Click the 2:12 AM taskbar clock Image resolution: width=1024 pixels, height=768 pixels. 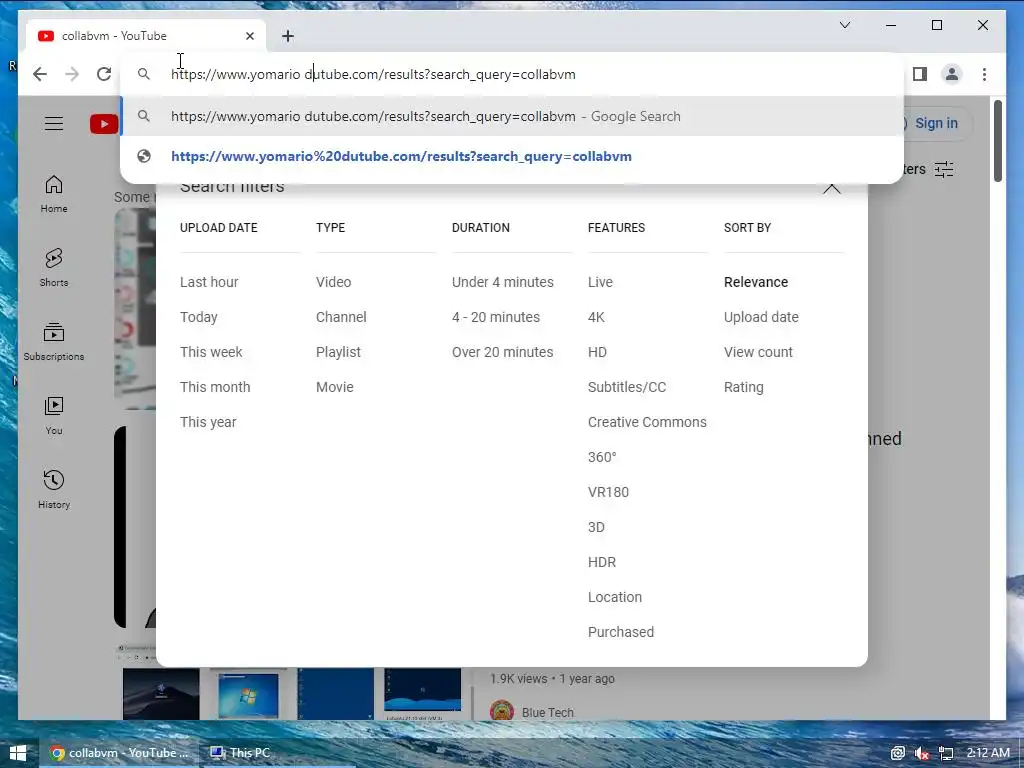coord(987,753)
